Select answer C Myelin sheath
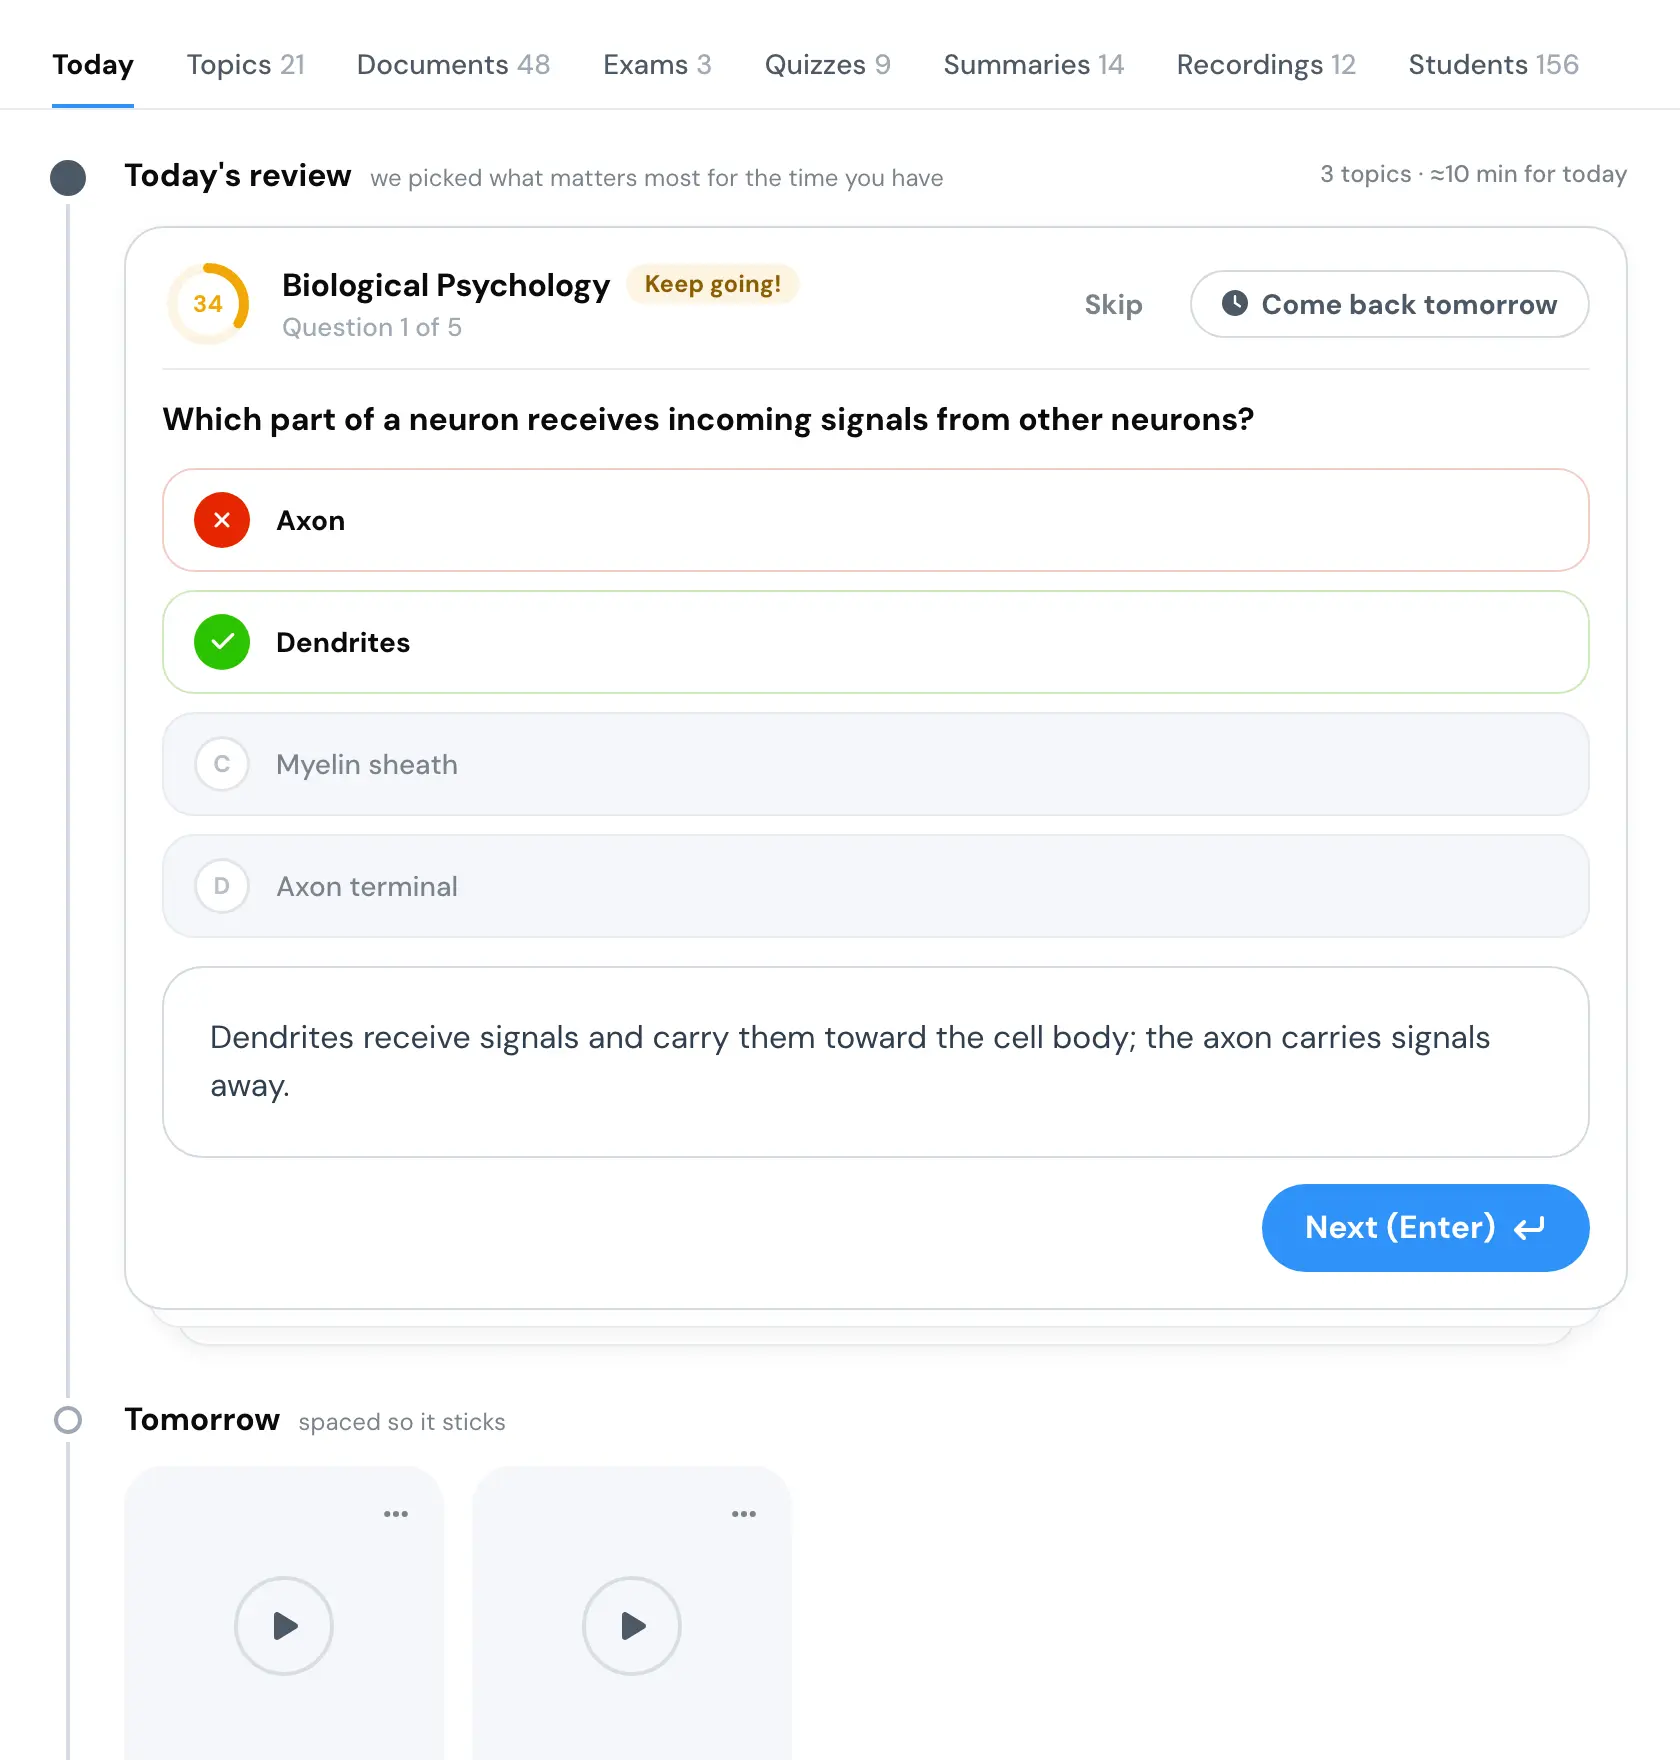Image resolution: width=1680 pixels, height=1760 pixels. [876, 764]
